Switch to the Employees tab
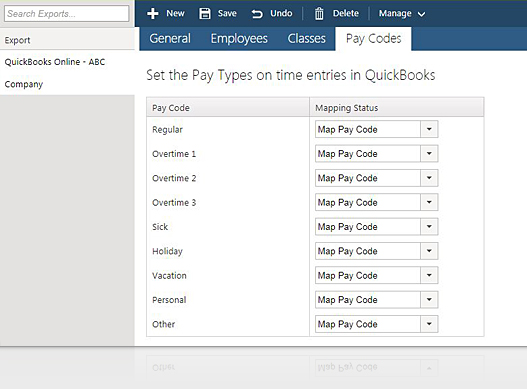This screenshot has height=389, width=527. (239, 39)
